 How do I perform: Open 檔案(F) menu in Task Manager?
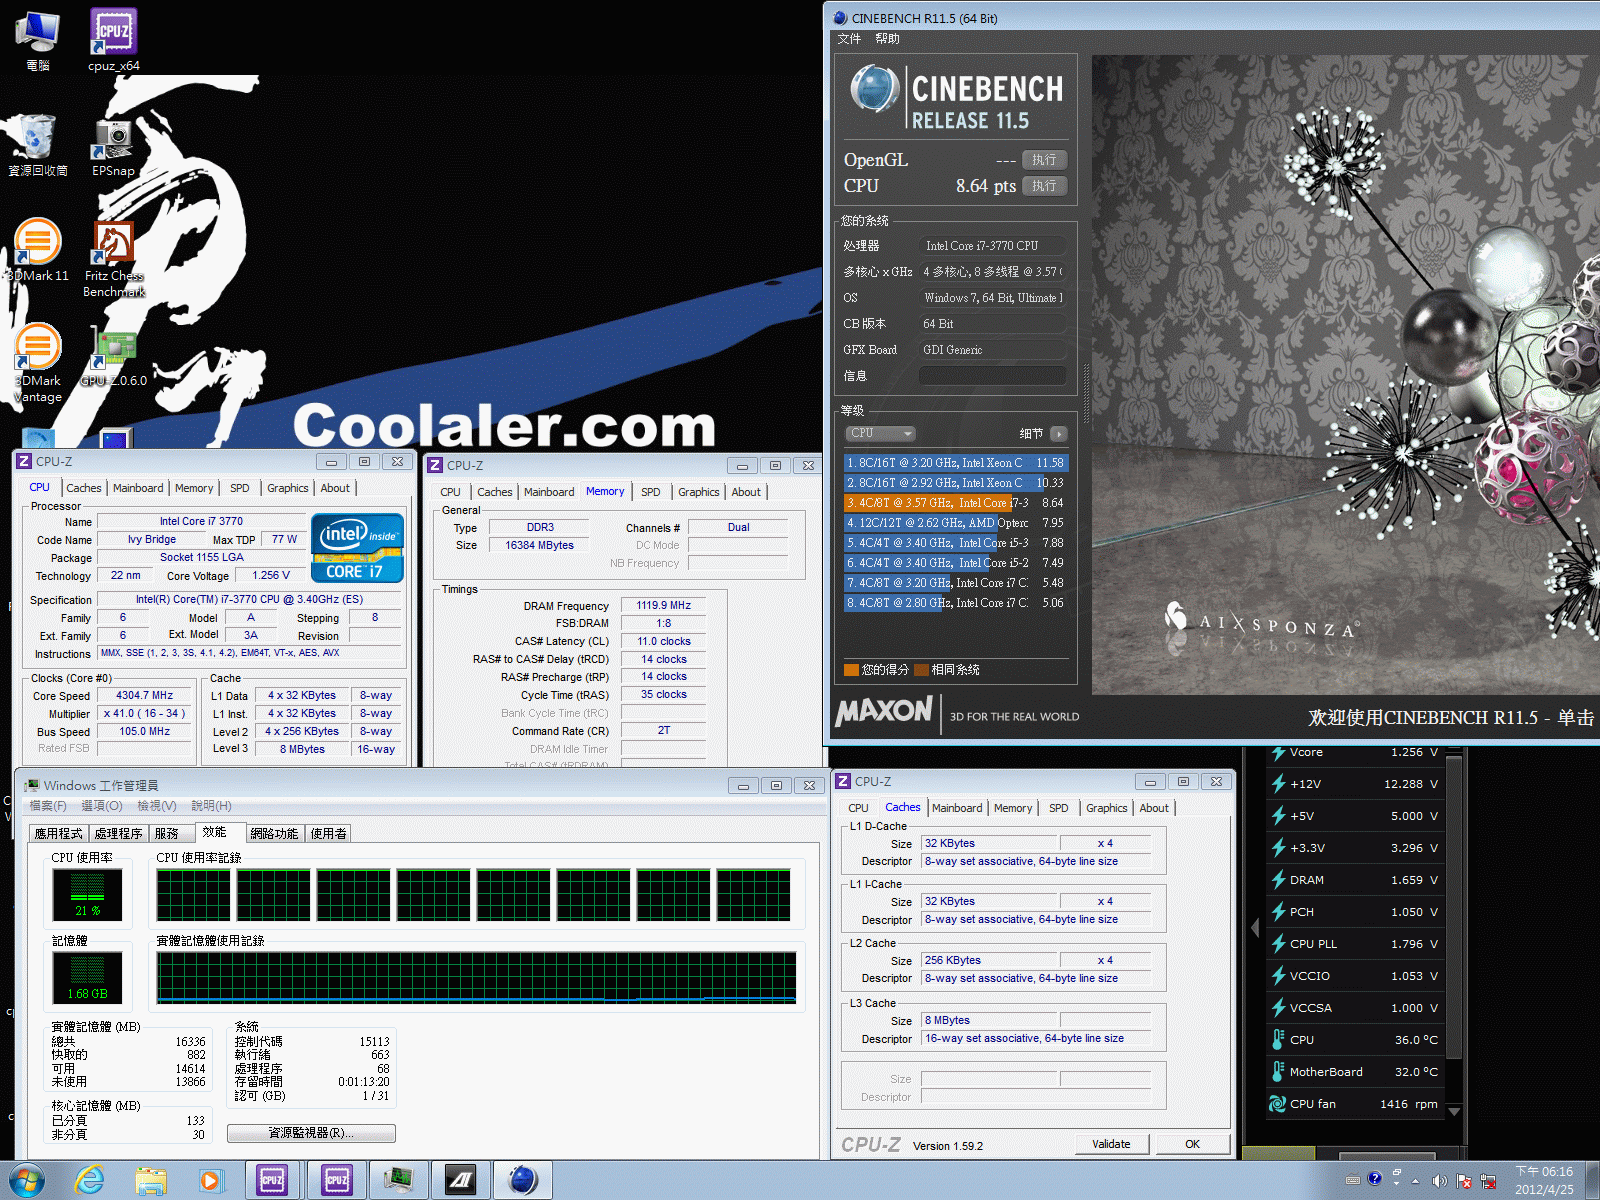click(47, 805)
